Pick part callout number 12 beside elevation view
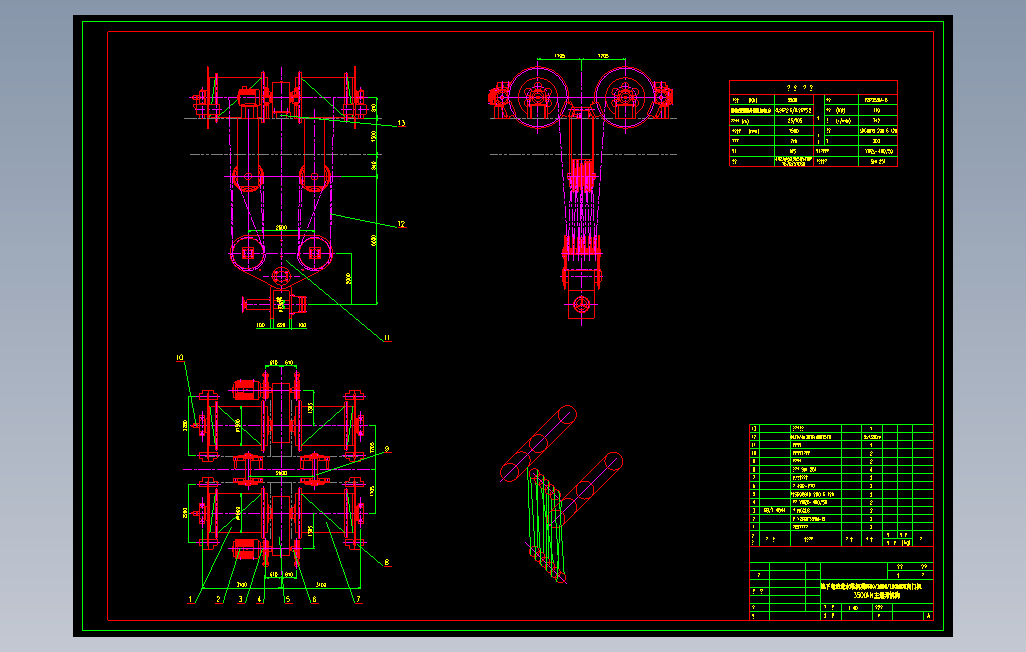Screen dimensions: 1026x652 click(x=401, y=224)
